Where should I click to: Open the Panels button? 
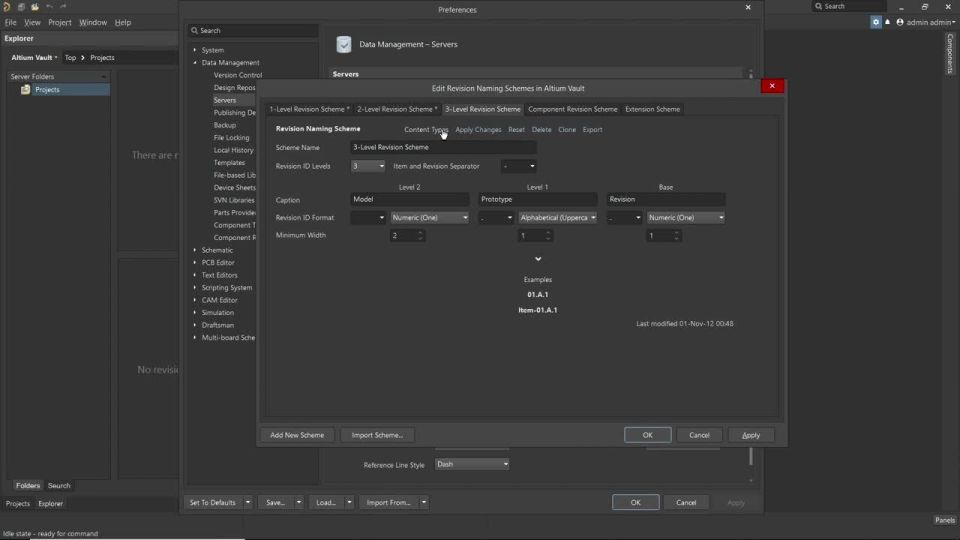click(945, 520)
